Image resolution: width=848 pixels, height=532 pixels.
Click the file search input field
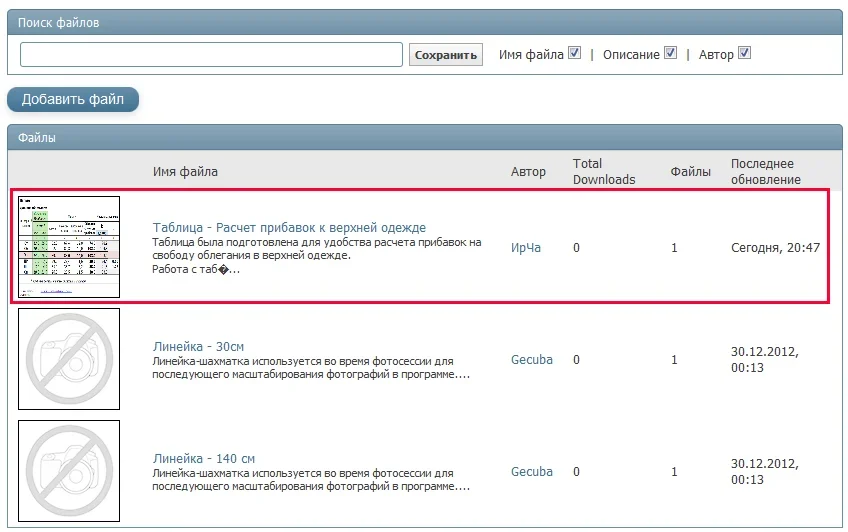[211, 55]
